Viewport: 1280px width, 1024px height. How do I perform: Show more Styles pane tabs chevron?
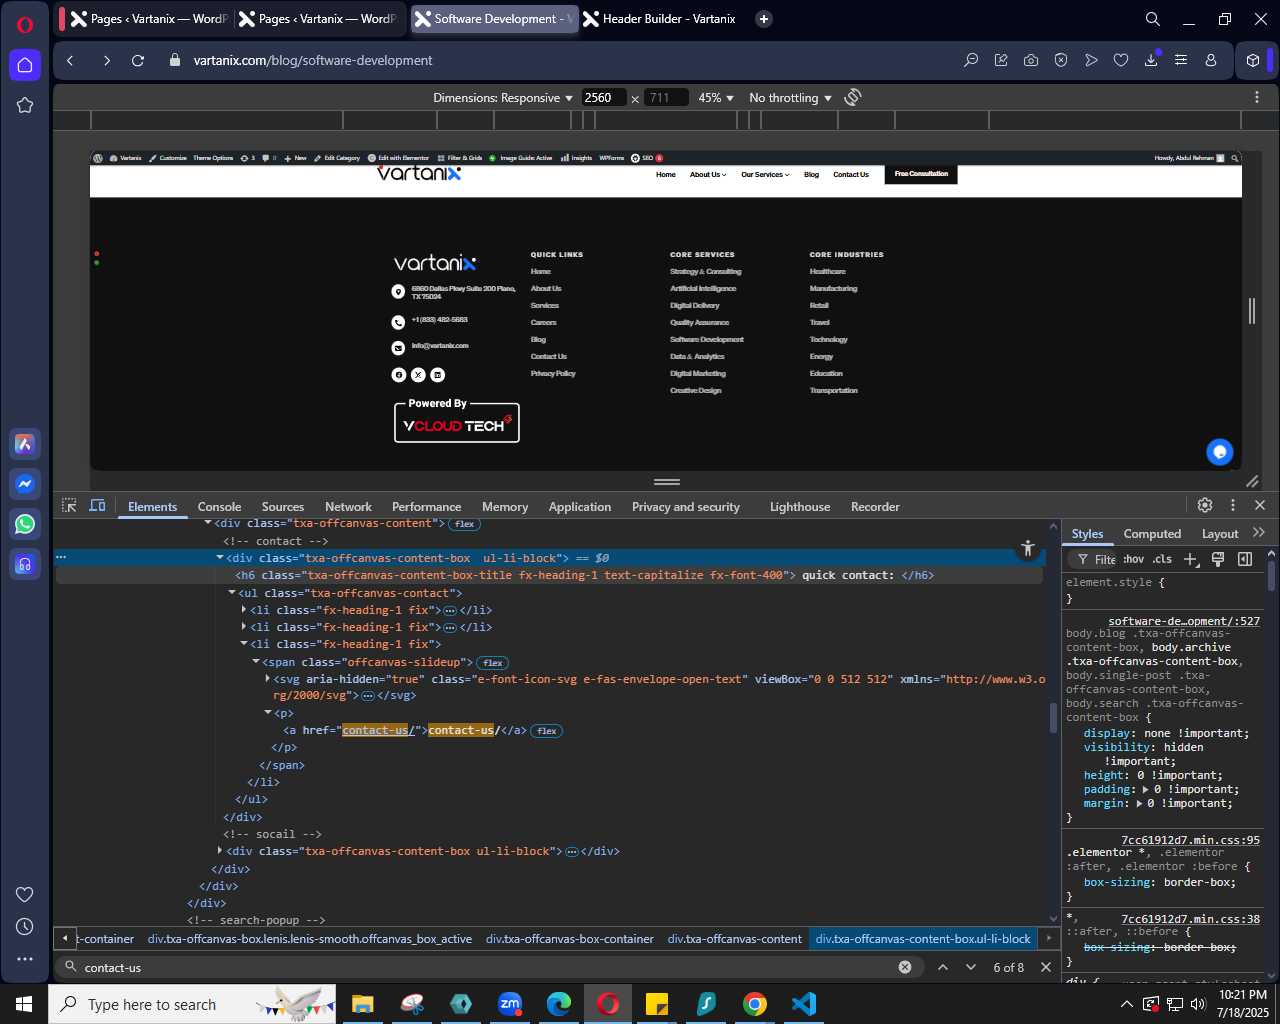[x=1259, y=533]
